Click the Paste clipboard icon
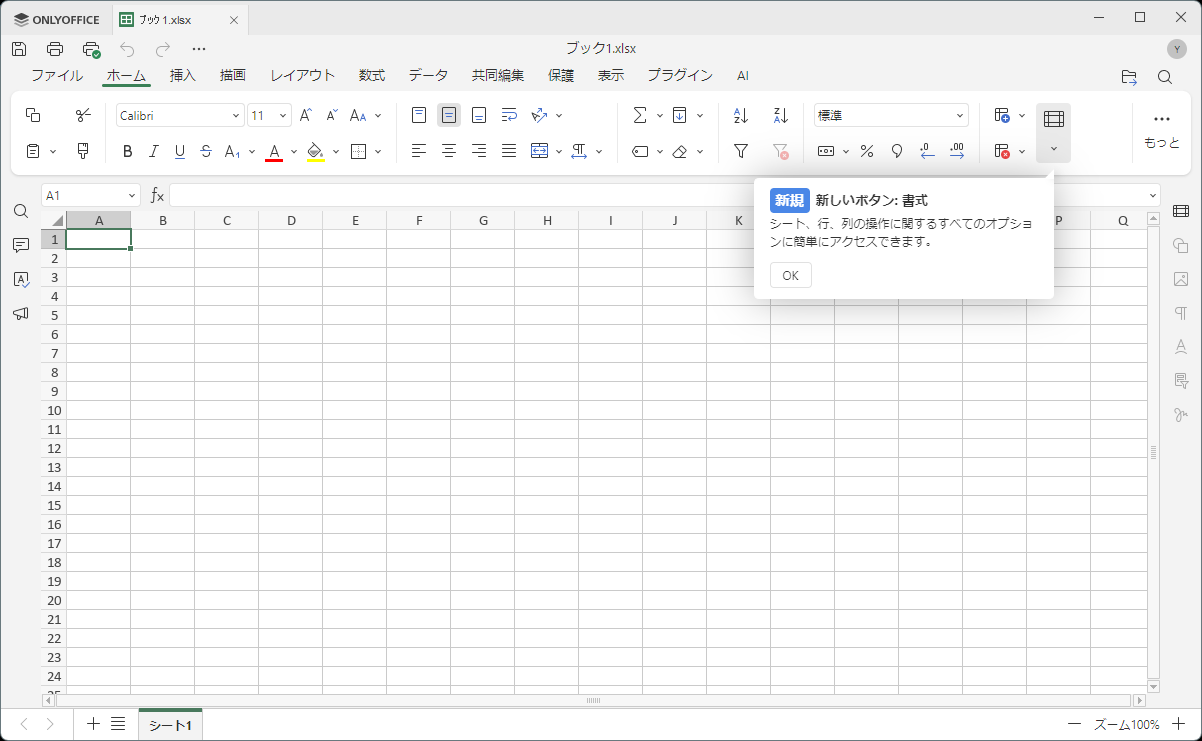 (x=33, y=151)
